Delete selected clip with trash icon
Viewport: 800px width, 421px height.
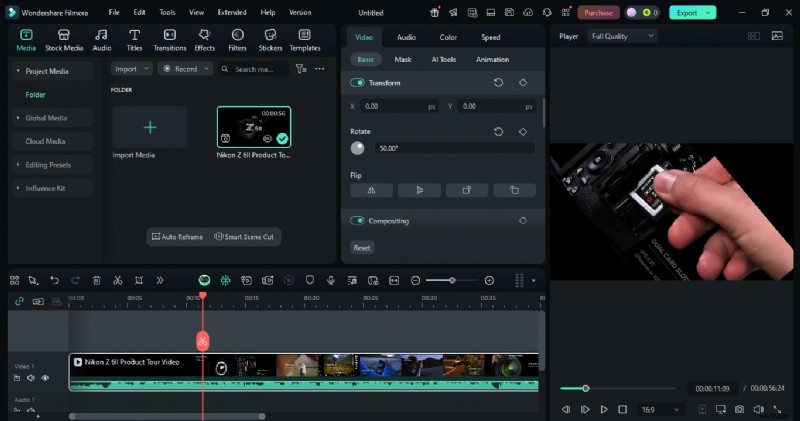coord(96,280)
